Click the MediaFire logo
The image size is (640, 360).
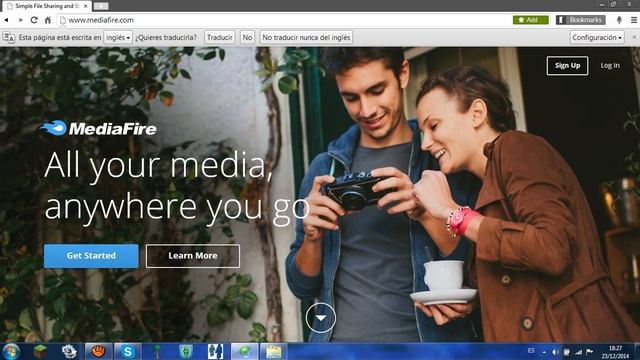click(98, 129)
